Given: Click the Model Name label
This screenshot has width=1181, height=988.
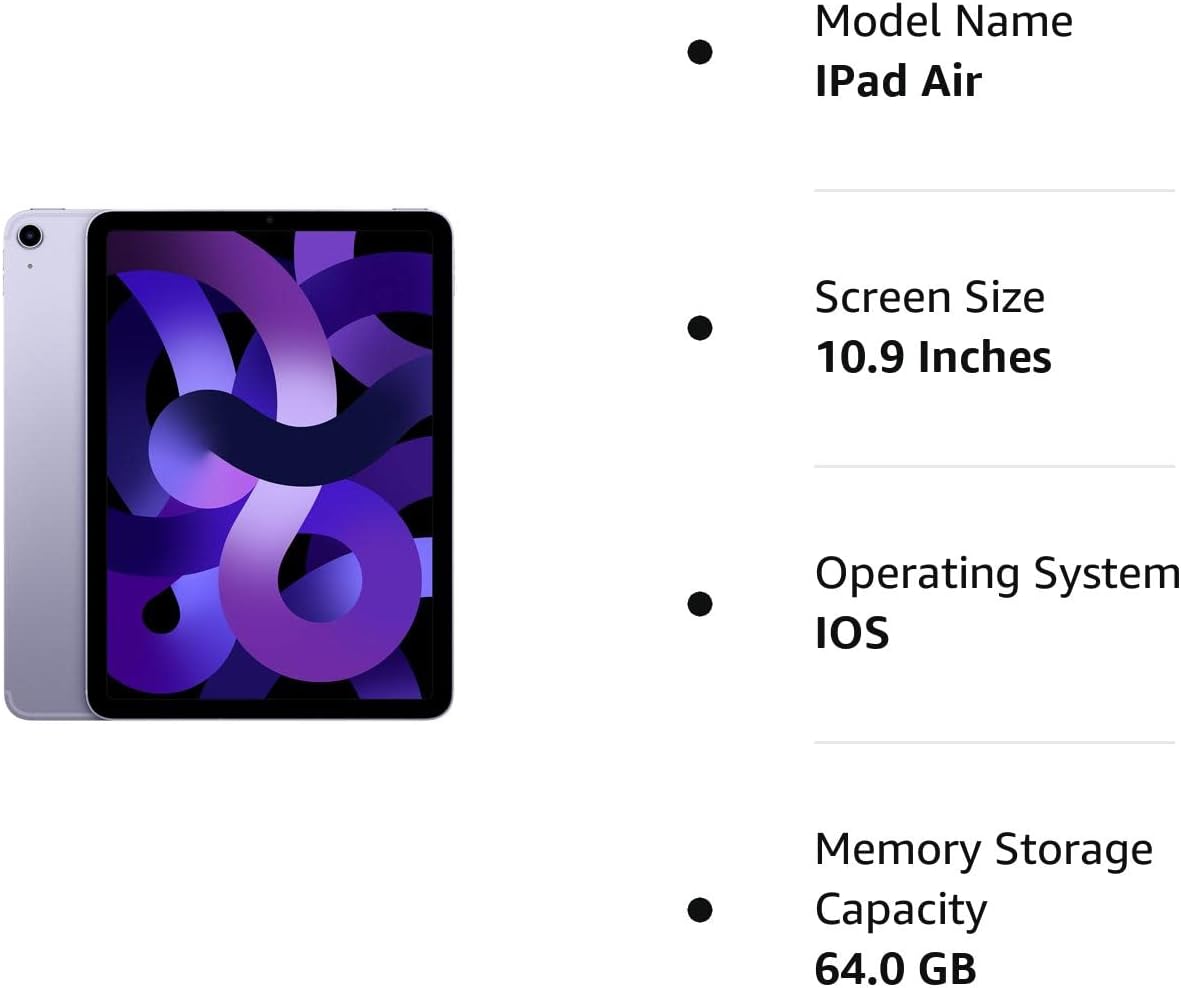Looking at the screenshot, I should click(944, 21).
